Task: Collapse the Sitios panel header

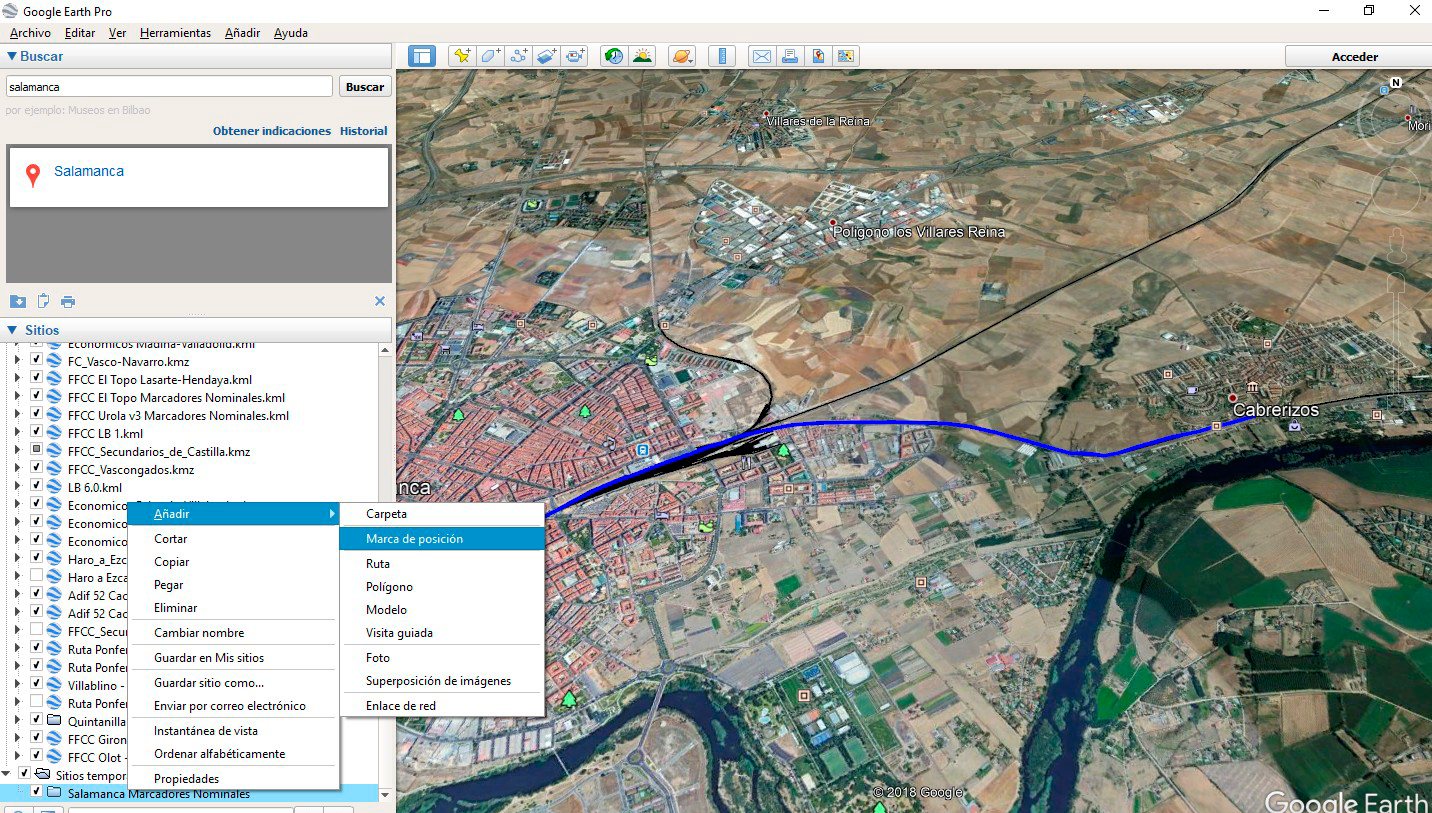Action: point(197,330)
